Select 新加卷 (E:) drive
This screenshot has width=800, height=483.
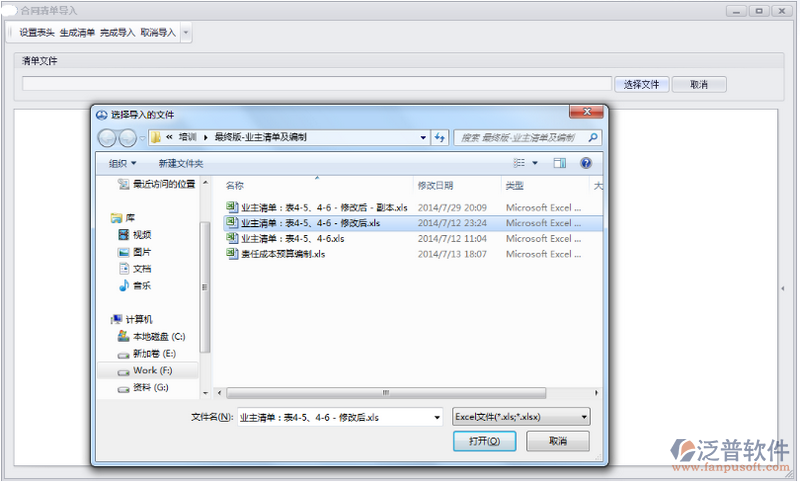pyautogui.click(x=147, y=353)
